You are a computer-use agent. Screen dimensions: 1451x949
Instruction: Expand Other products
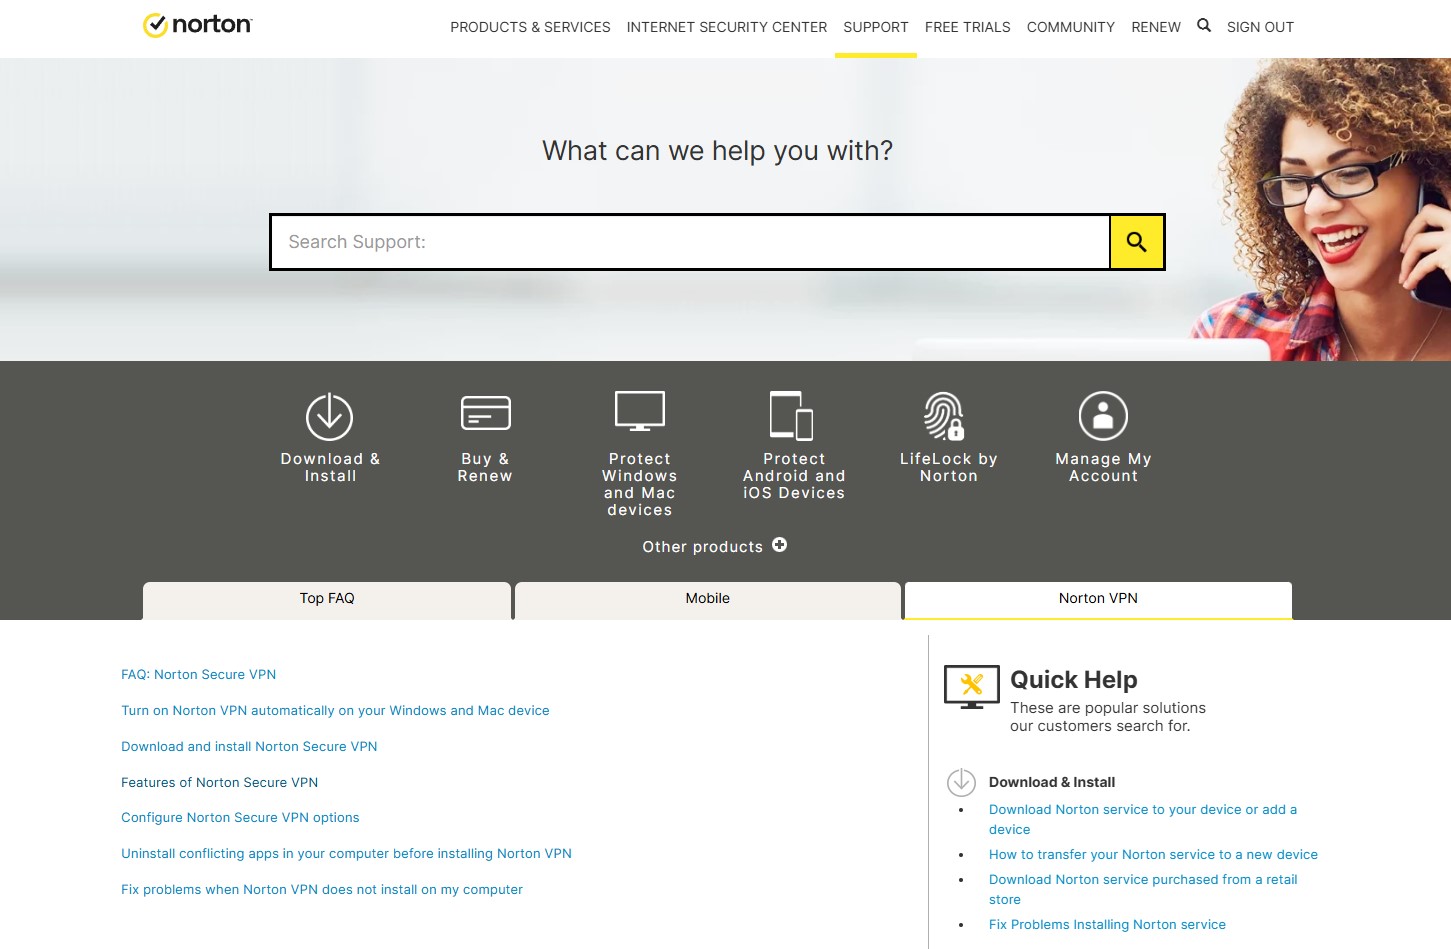pyautogui.click(x=714, y=546)
